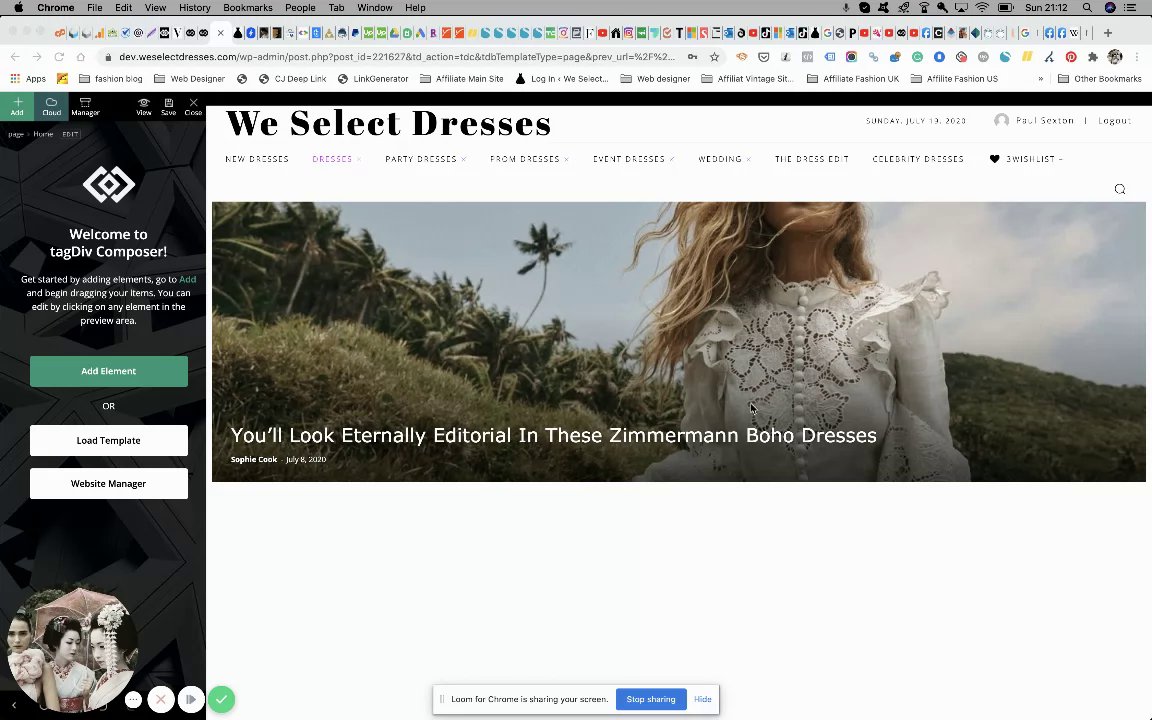Open the Affiliate Main Site bookmark folder
This screenshot has width=1152, height=720.
tap(462, 79)
